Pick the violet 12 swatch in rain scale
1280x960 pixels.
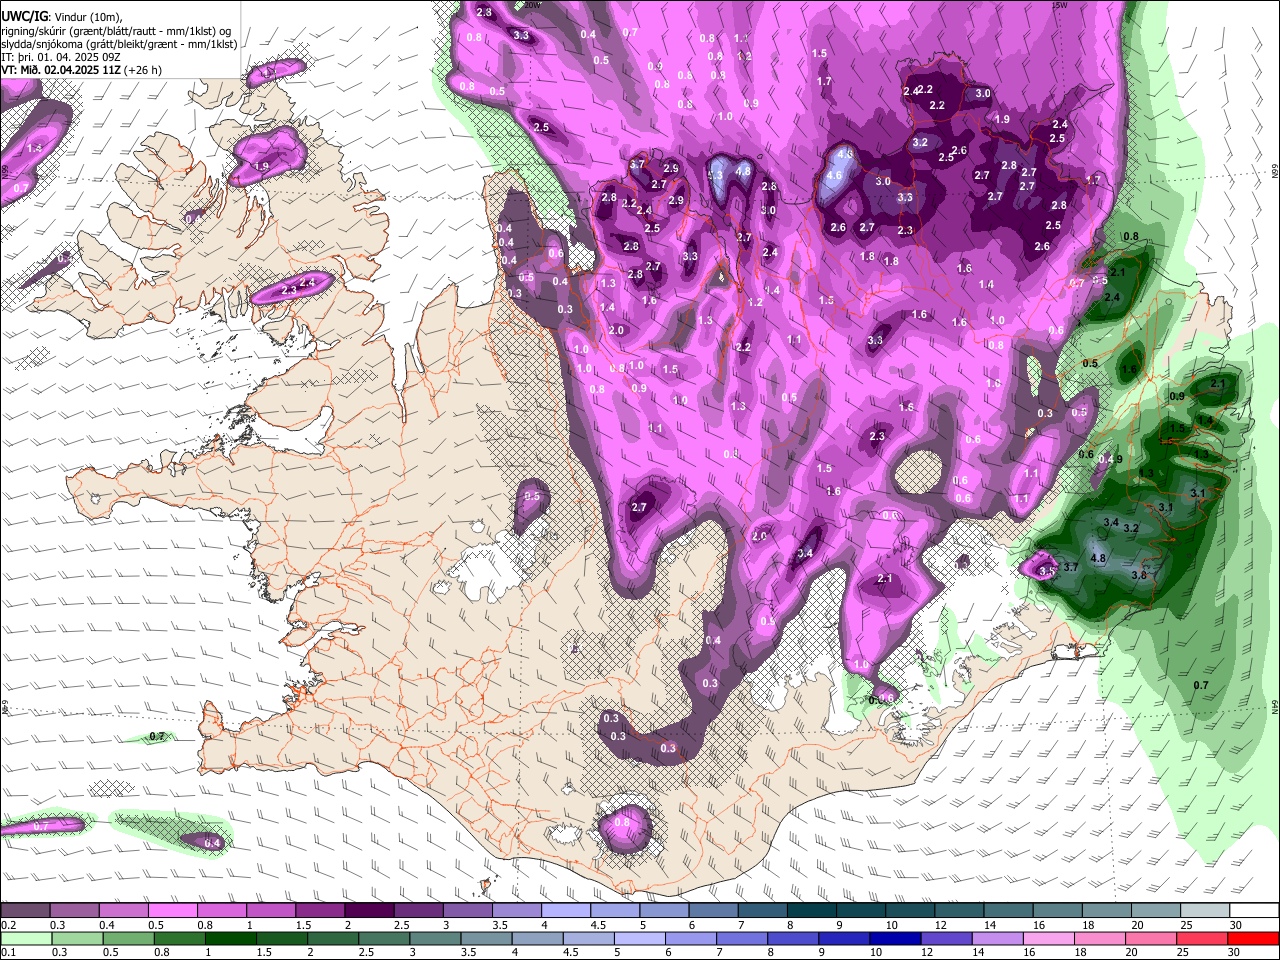[947, 939]
